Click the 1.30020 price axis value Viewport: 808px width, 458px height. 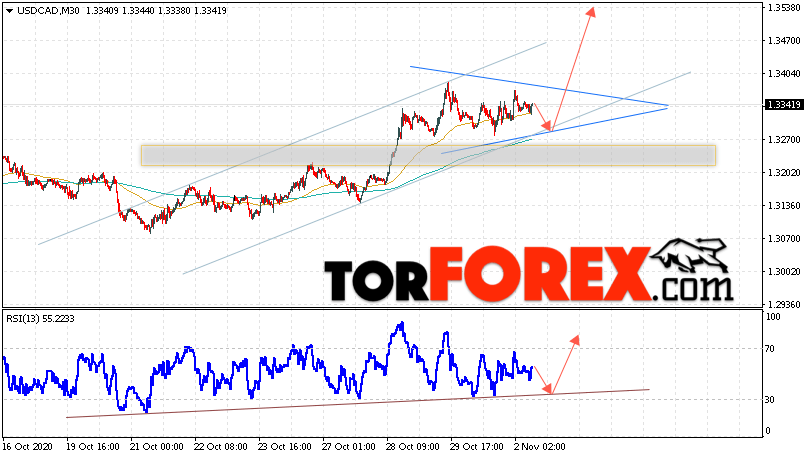[784, 272]
